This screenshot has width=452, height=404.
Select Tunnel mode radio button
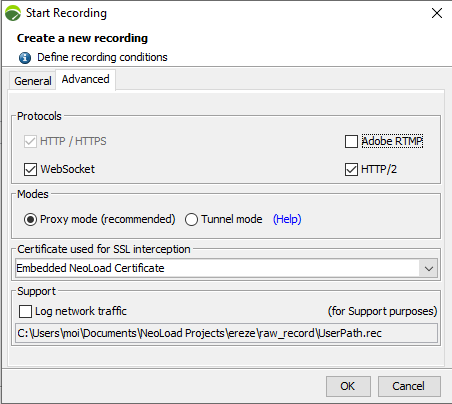pos(191,219)
